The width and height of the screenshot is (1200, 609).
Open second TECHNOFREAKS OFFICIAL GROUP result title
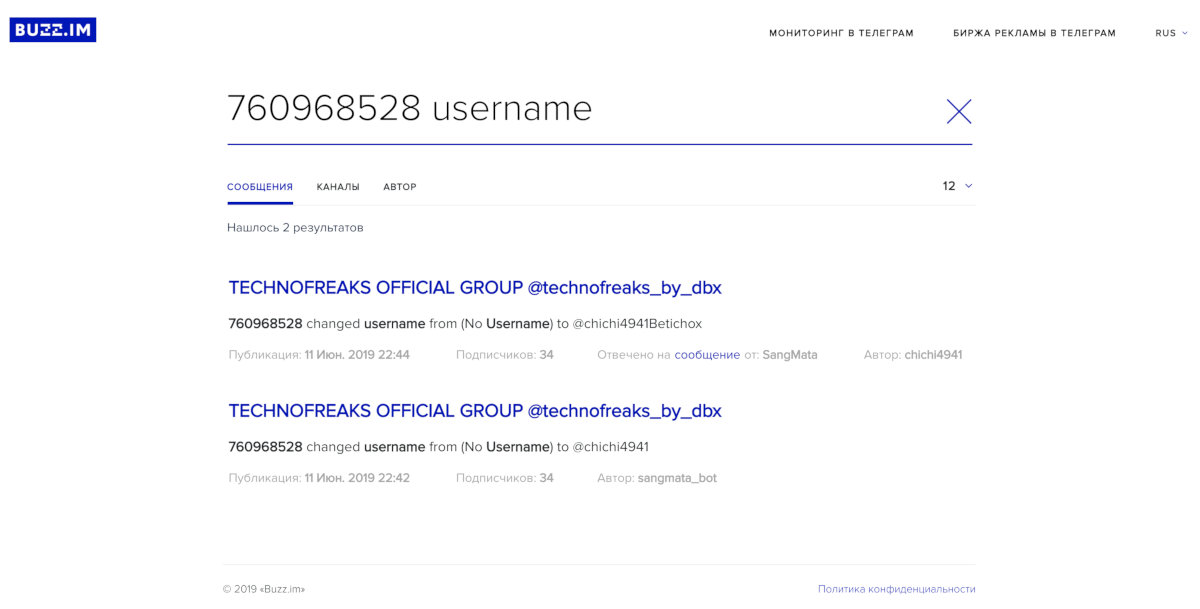pyautogui.click(x=475, y=411)
